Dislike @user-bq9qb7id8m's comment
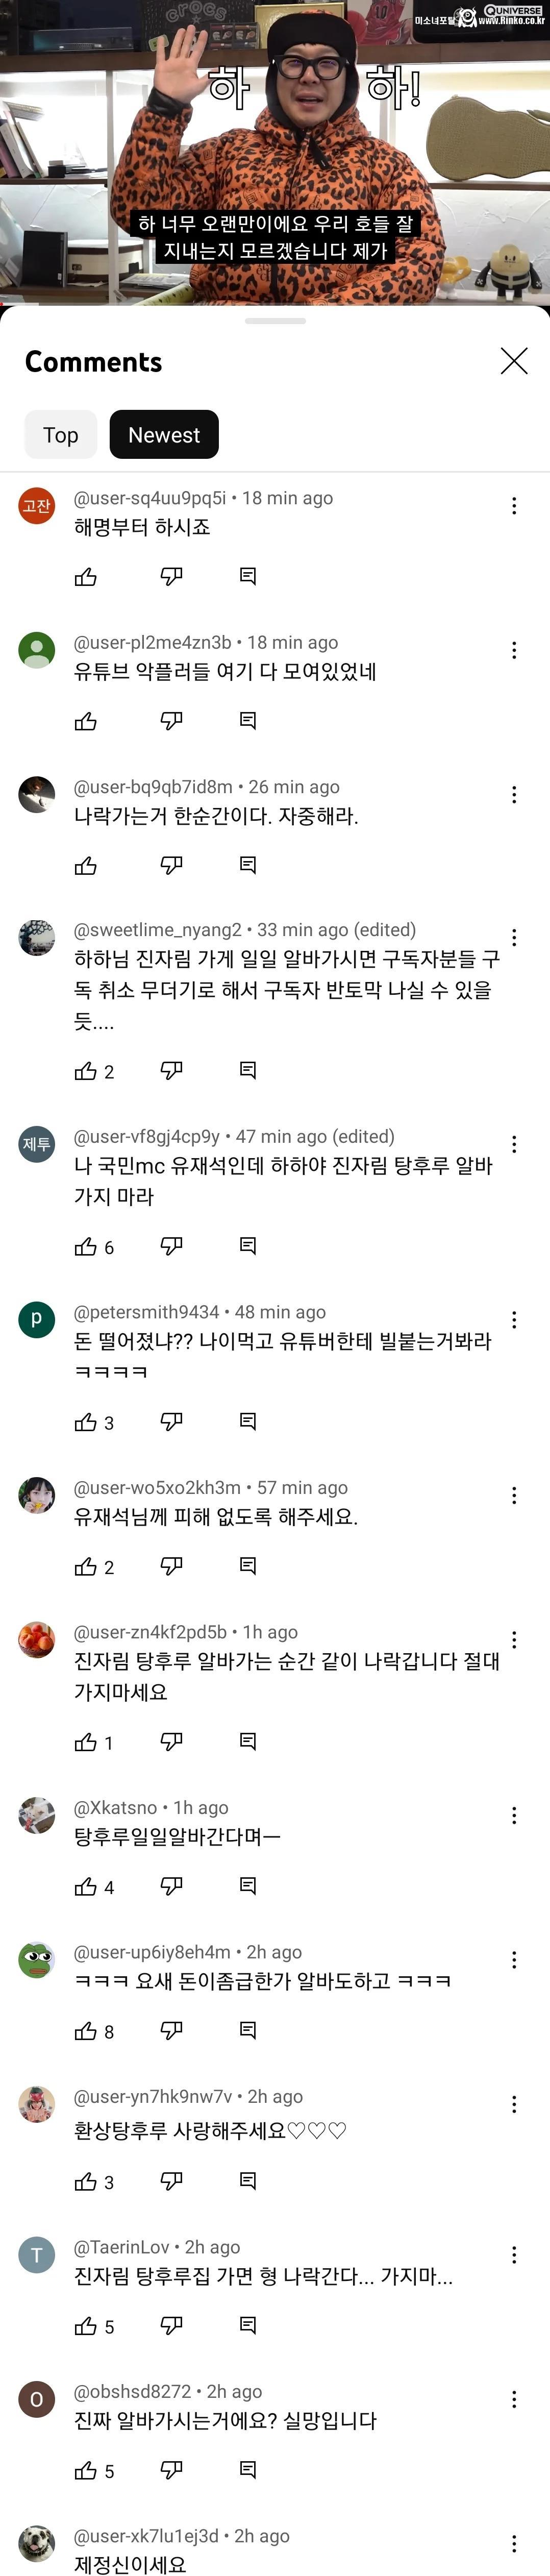The image size is (550, 2576). [x=170, y=866]
